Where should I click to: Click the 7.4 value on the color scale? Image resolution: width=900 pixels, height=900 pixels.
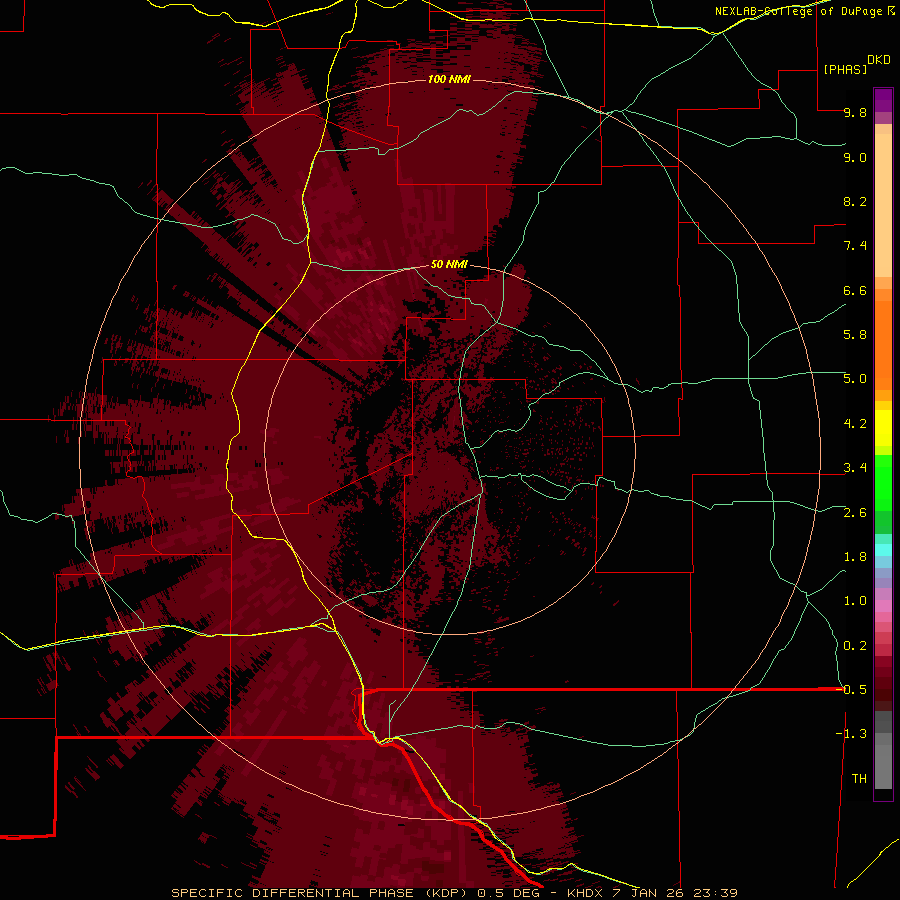tap(855, 246)
